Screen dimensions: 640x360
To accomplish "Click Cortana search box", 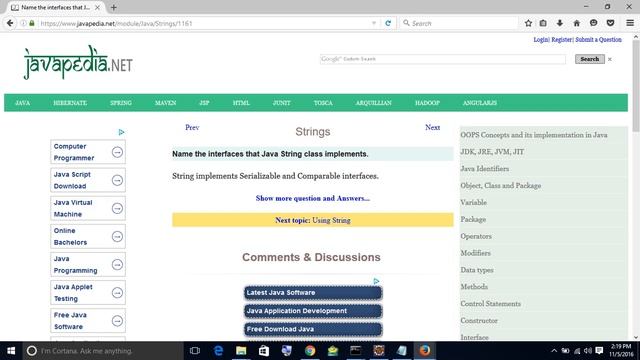I will [x=103, y=351].
